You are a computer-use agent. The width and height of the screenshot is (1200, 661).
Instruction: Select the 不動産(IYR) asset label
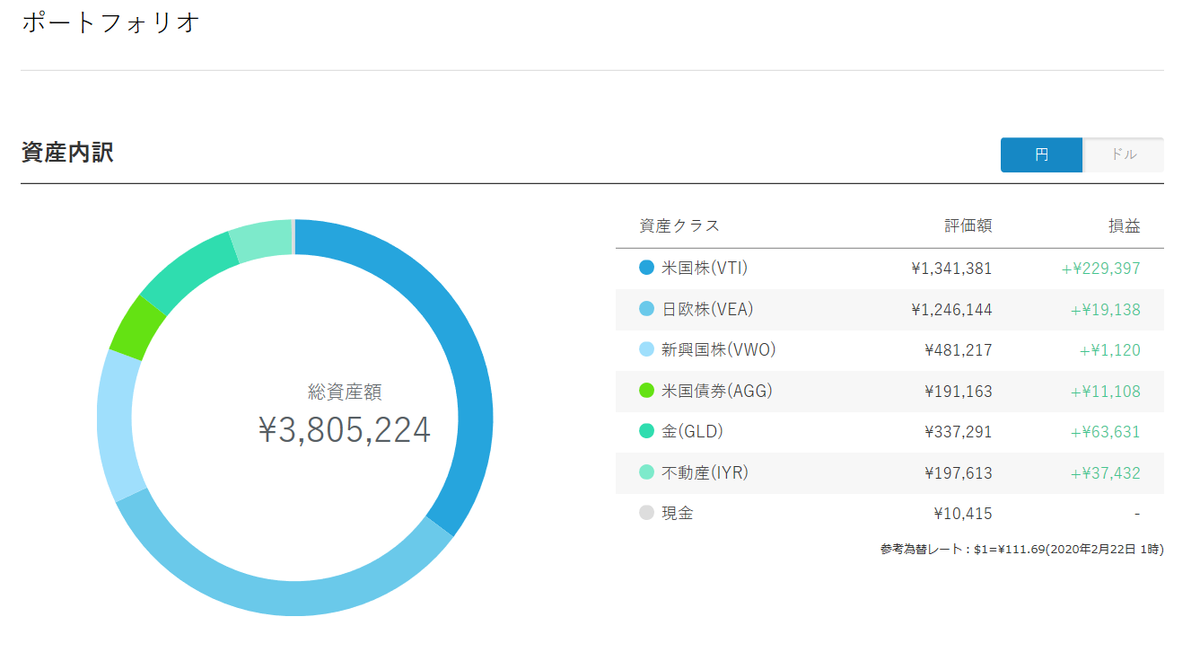click(705, 473)
